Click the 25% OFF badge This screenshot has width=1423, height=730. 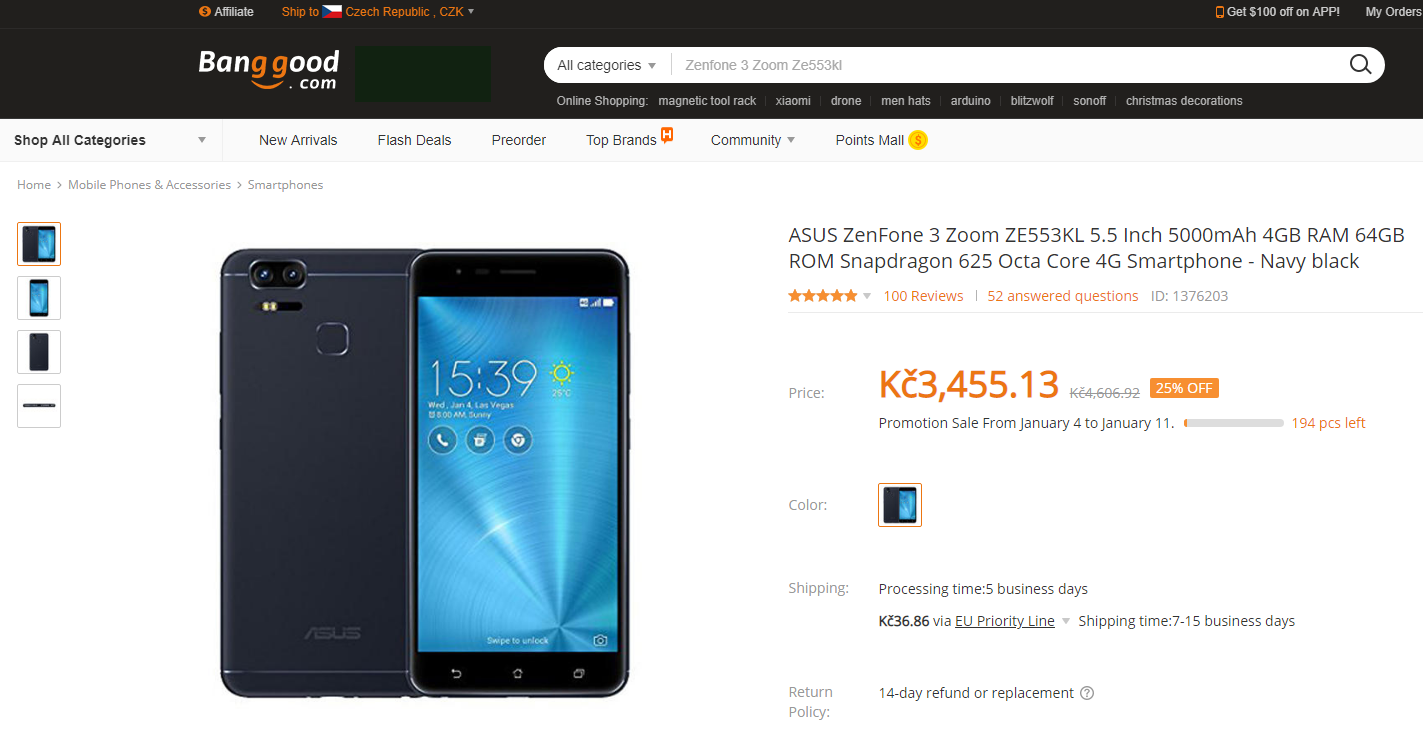[1184, 388]
